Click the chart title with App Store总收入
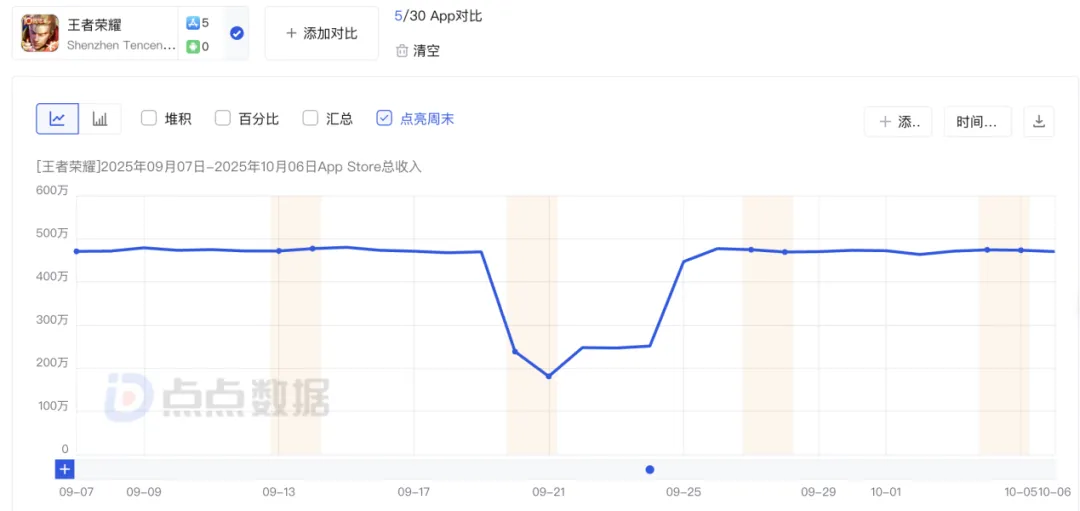This screenshot has width=1080, height=511. [x=228, y=167]
